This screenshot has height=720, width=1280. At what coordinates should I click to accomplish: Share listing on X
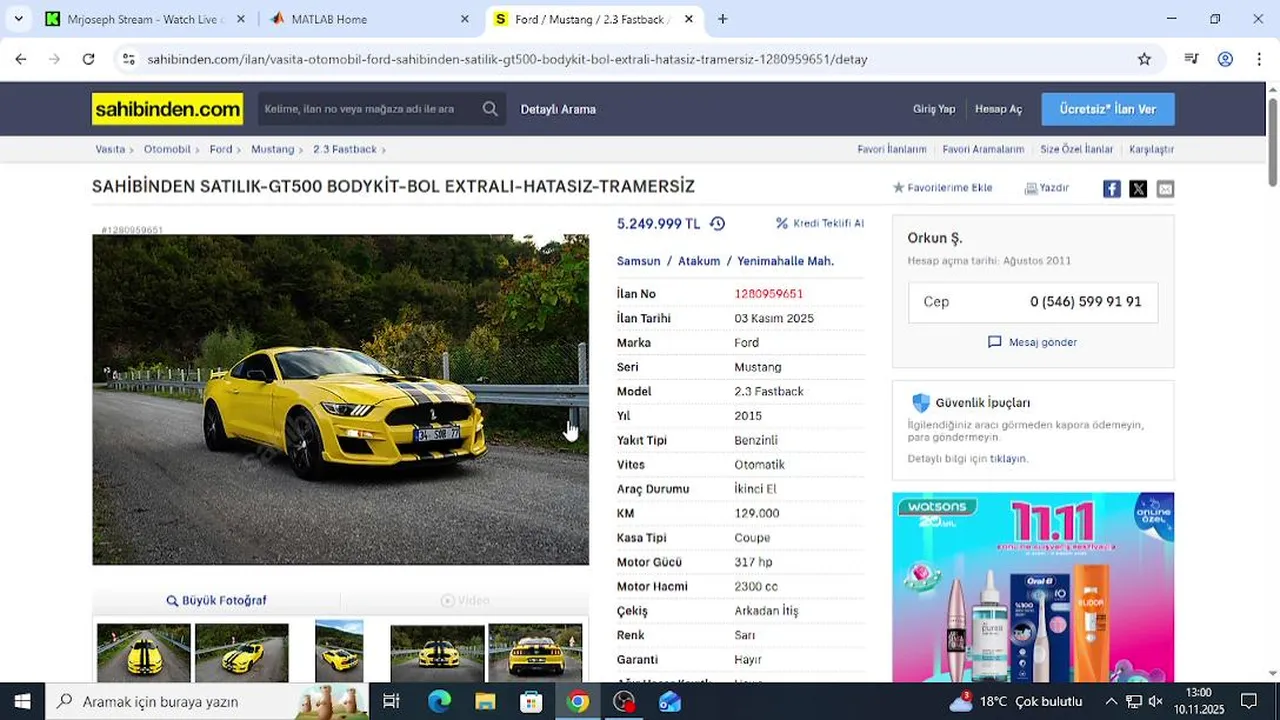[1138, 189]
